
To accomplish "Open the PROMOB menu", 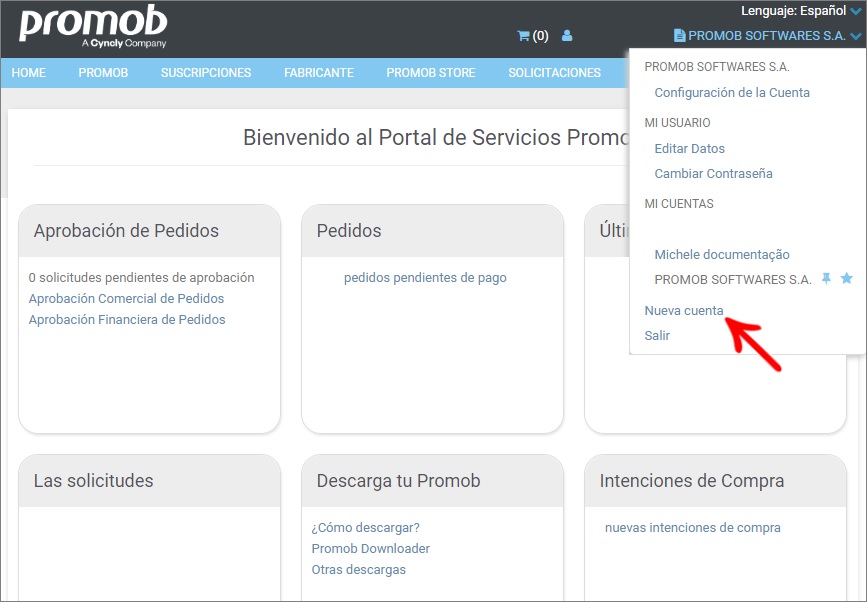I will coord(103,72).
